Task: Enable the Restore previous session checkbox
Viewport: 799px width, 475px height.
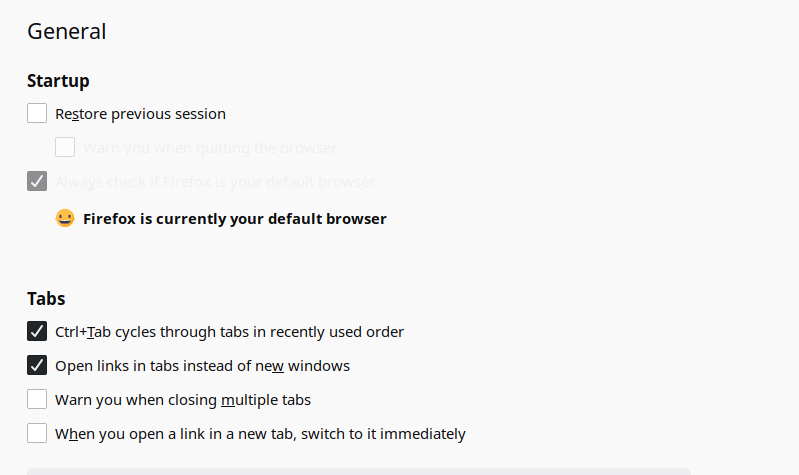Action: 37,113
